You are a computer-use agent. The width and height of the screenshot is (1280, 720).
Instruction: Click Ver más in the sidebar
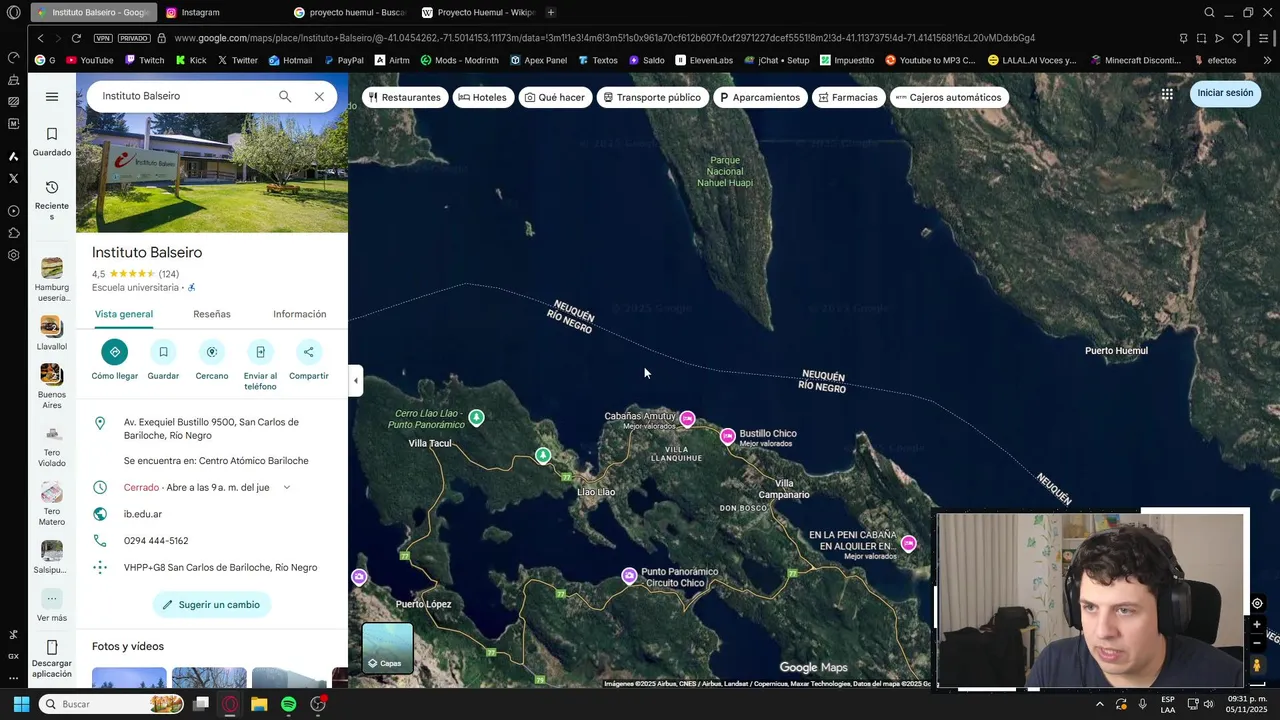coord(52,606)
